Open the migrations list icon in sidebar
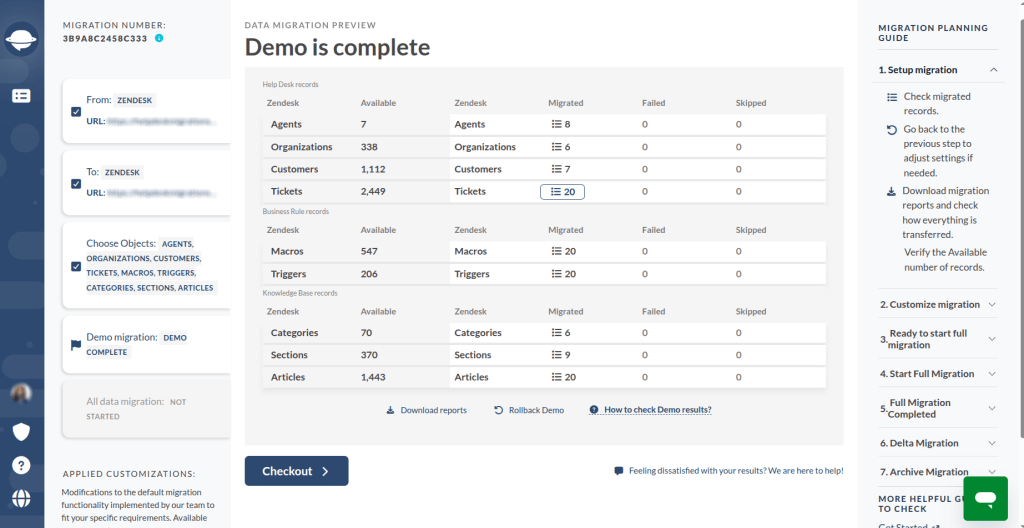Screen dimensions: 1024x528 22,96
